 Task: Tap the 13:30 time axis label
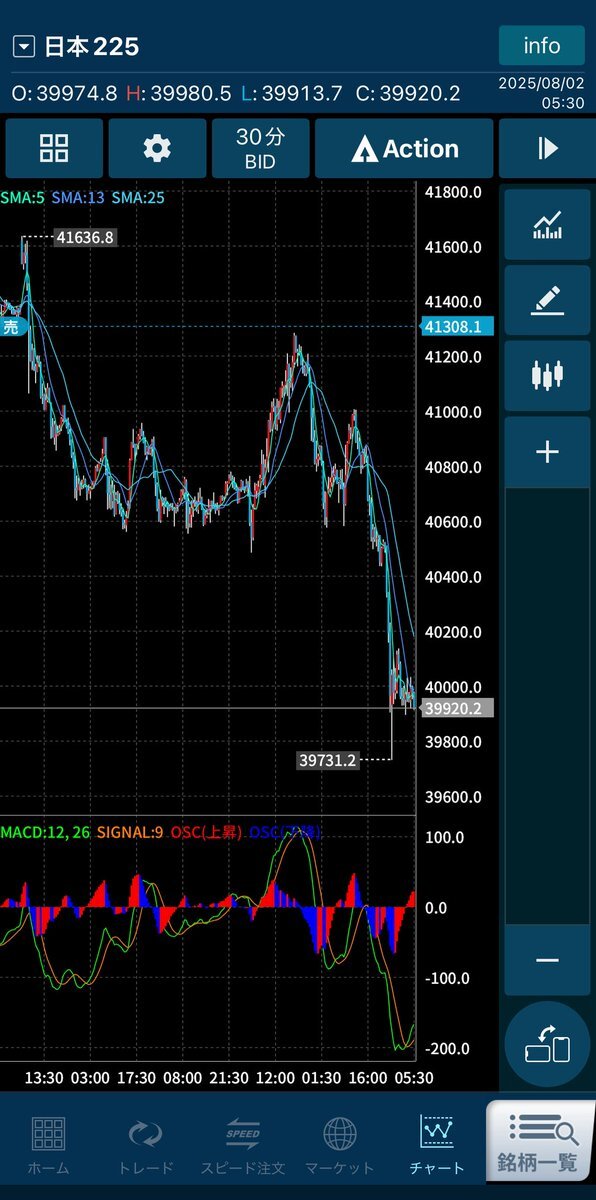tap(45, 1078)
